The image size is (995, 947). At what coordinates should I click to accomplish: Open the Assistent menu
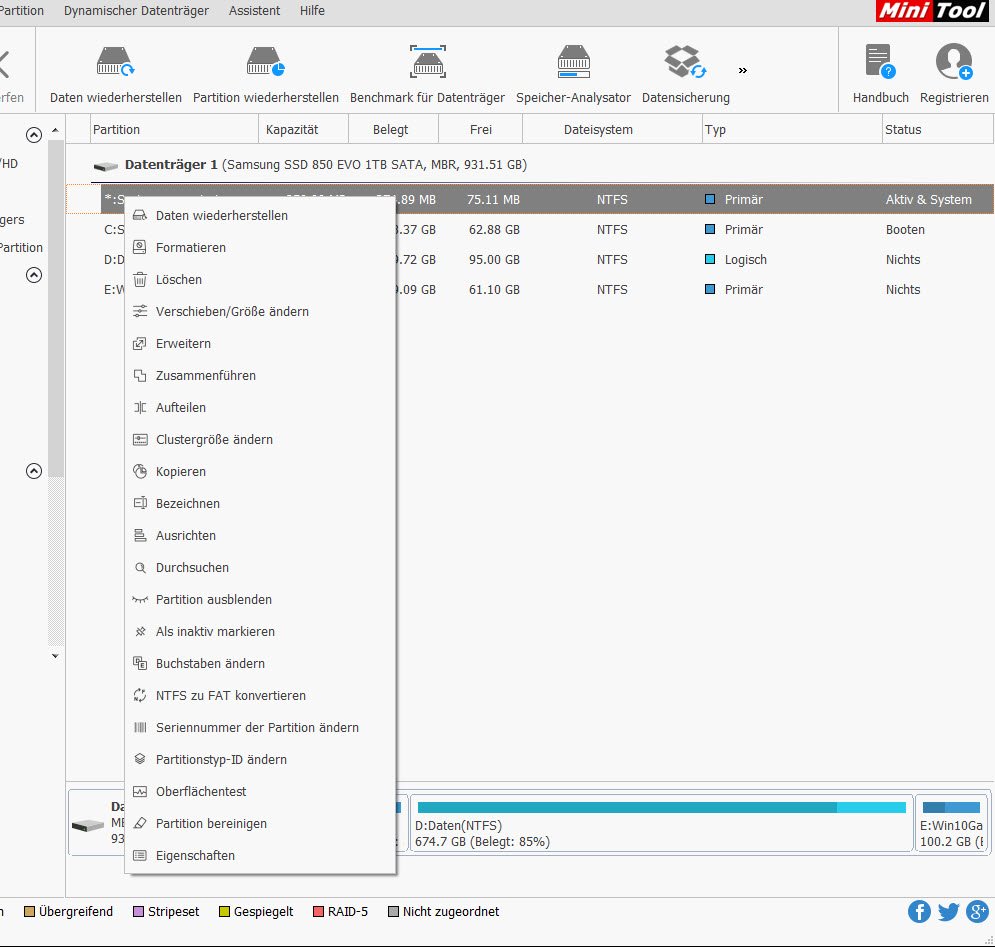(254, 11)
